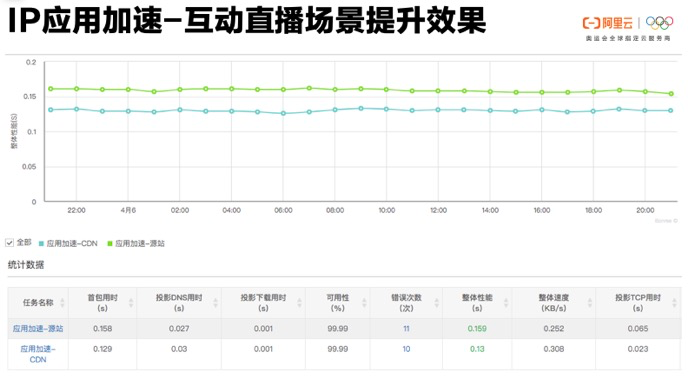This screenshot has height=386, width=695.
Task: Click green source-station data point at 08:00
Action: click(x=335, y=90)
